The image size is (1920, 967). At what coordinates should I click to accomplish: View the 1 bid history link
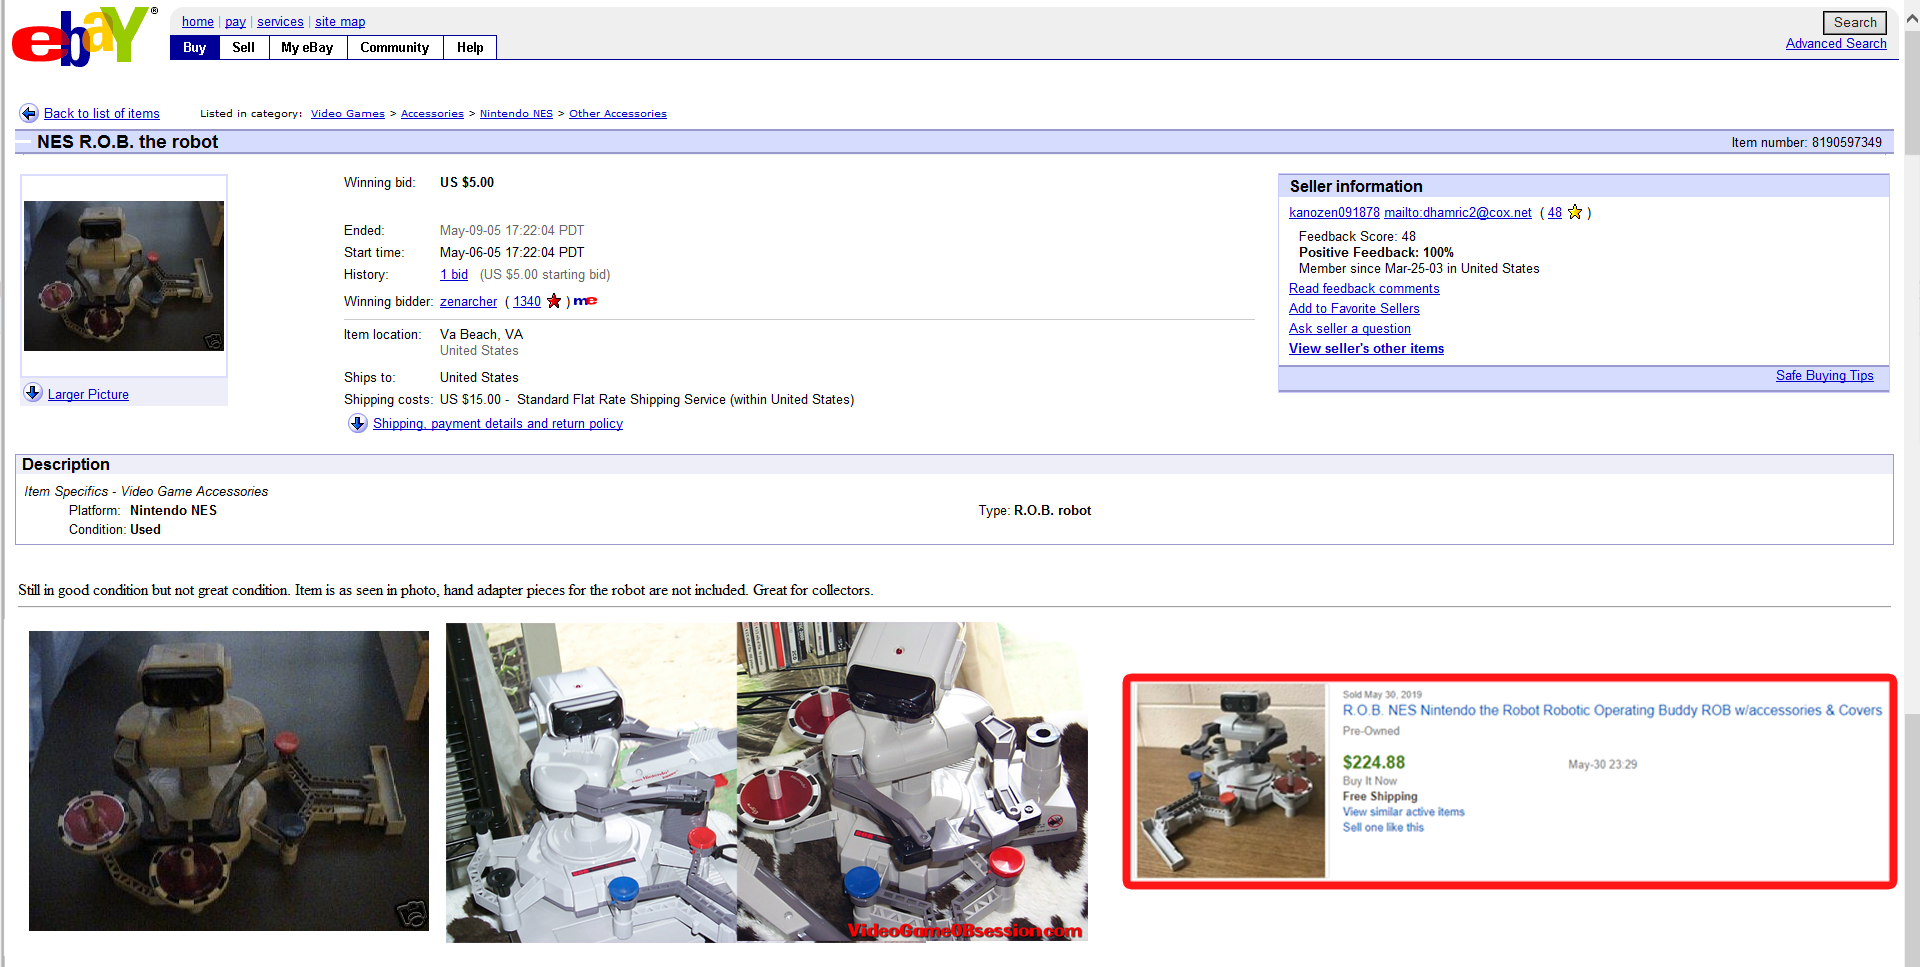click(454, 274)
